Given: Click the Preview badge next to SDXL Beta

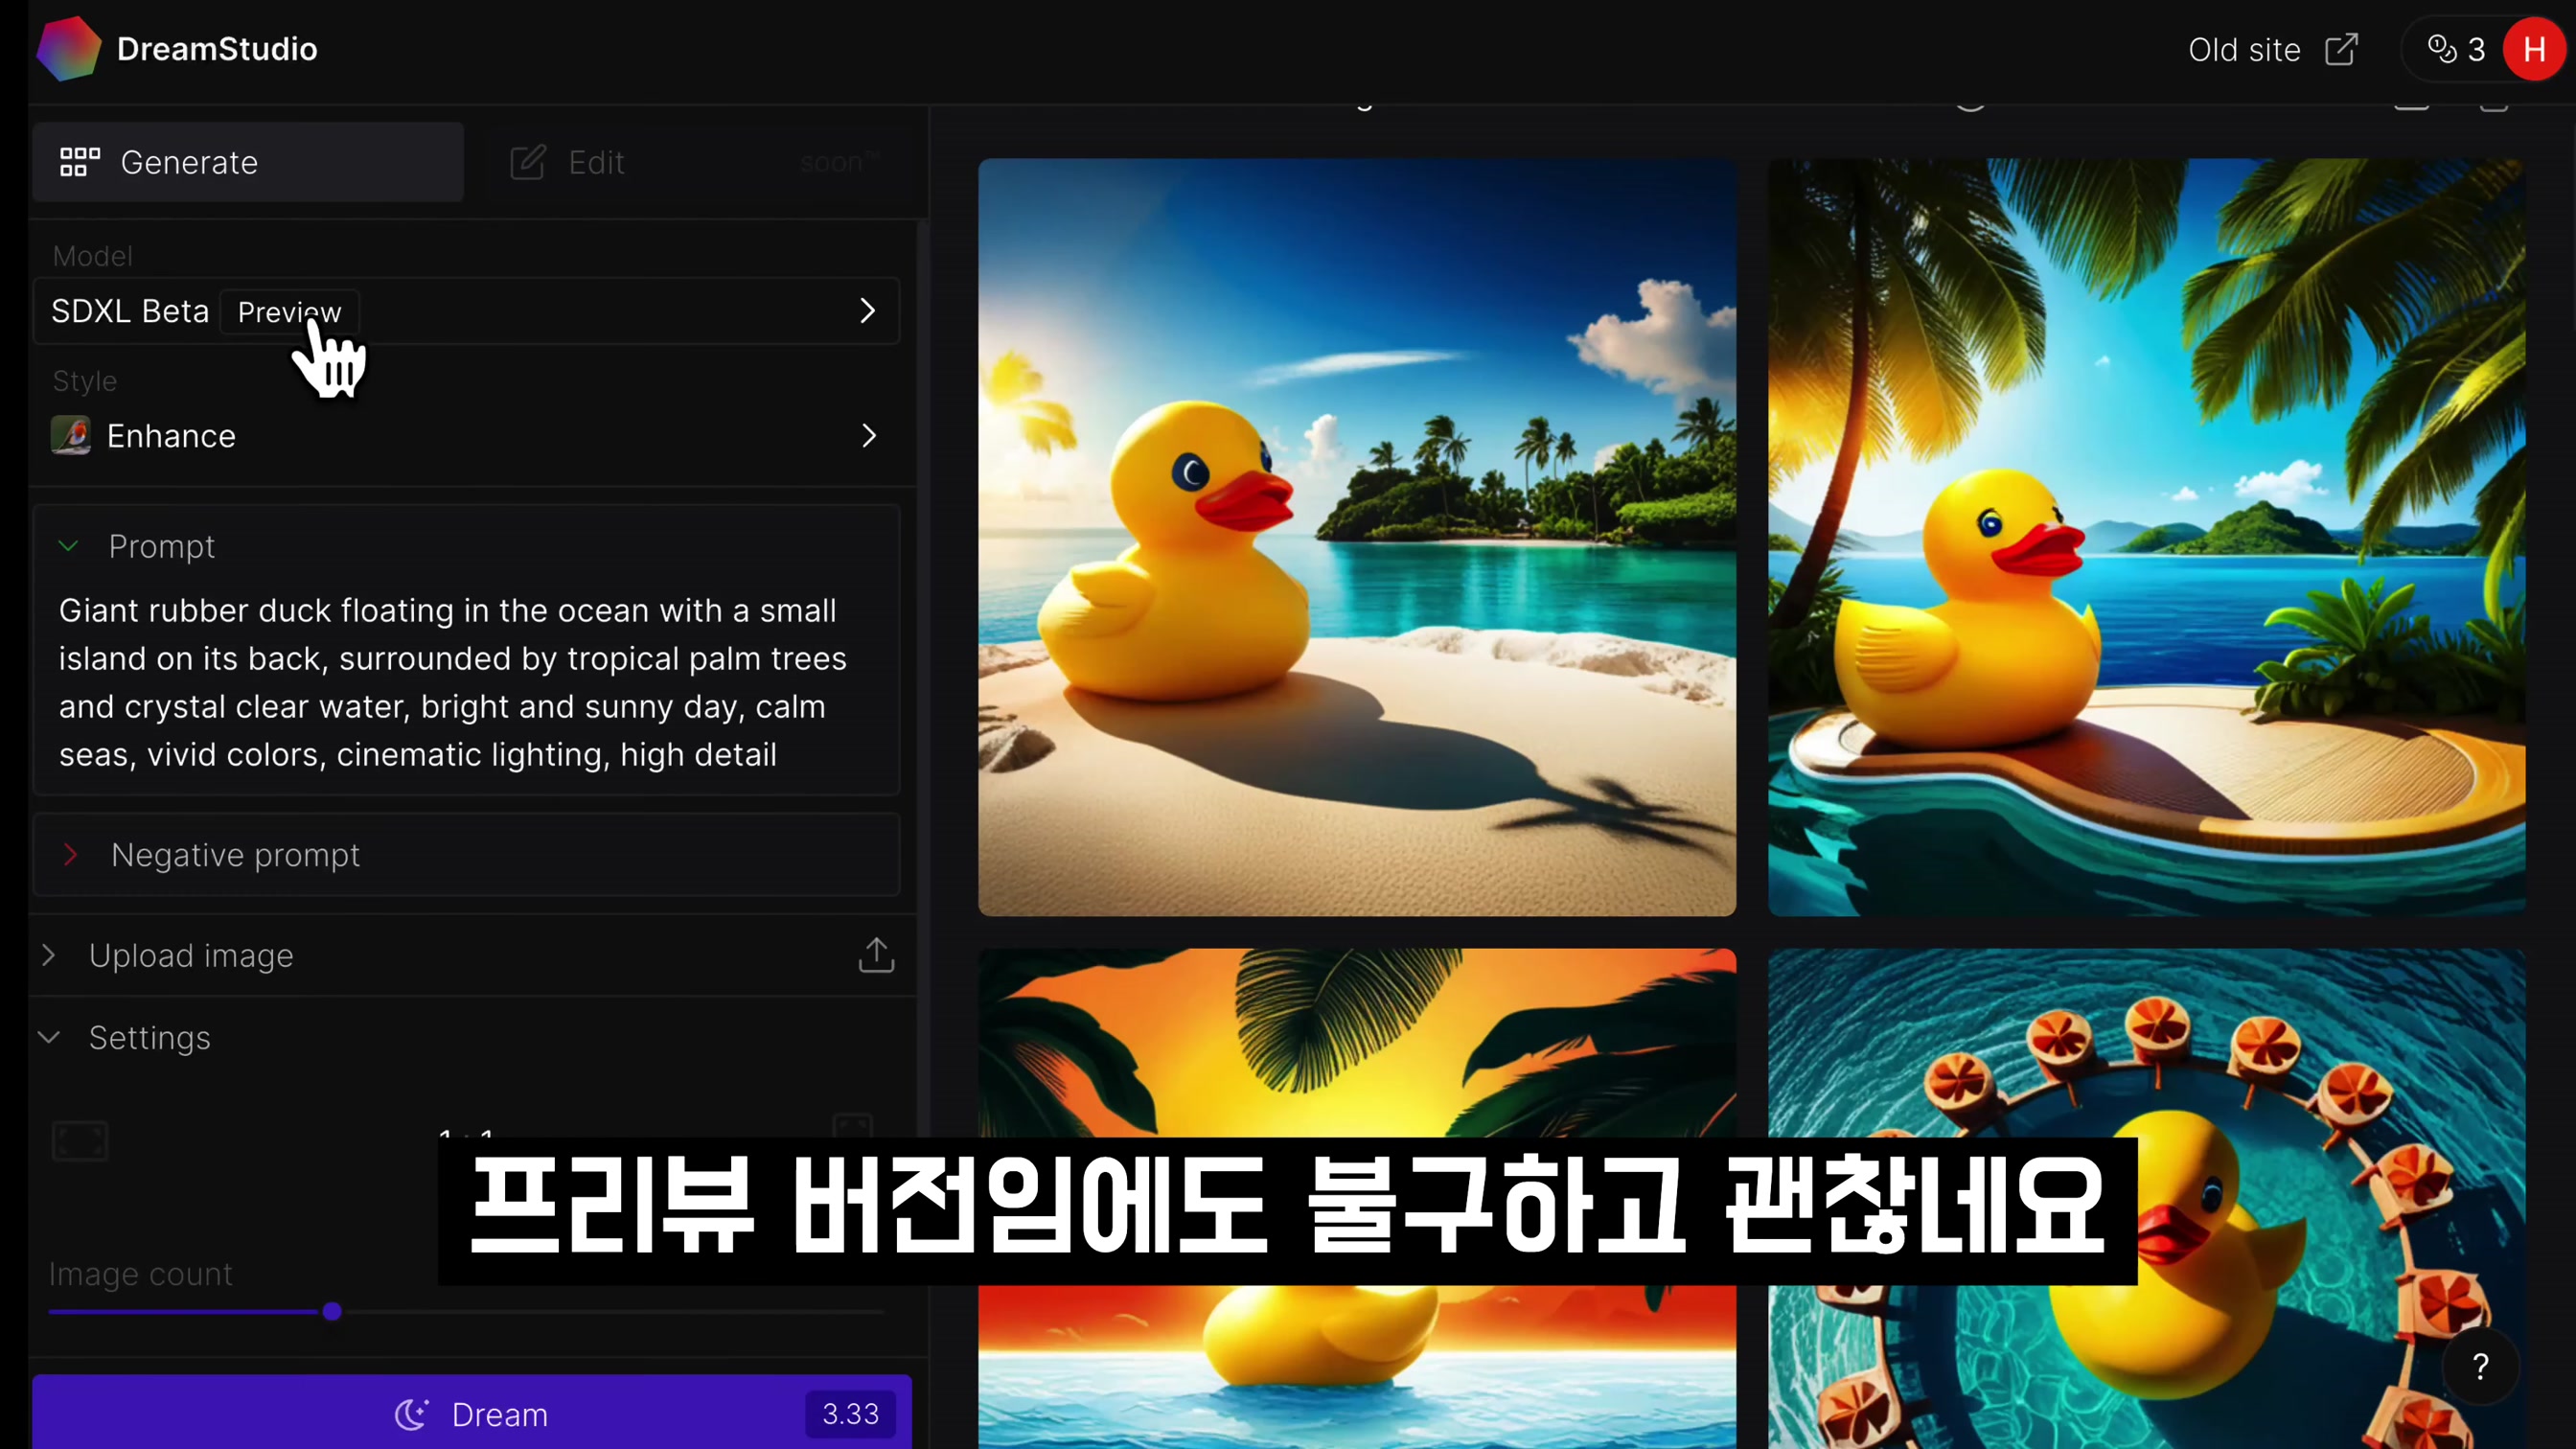Looking at the screenshot, I should [x=289, y=312].
